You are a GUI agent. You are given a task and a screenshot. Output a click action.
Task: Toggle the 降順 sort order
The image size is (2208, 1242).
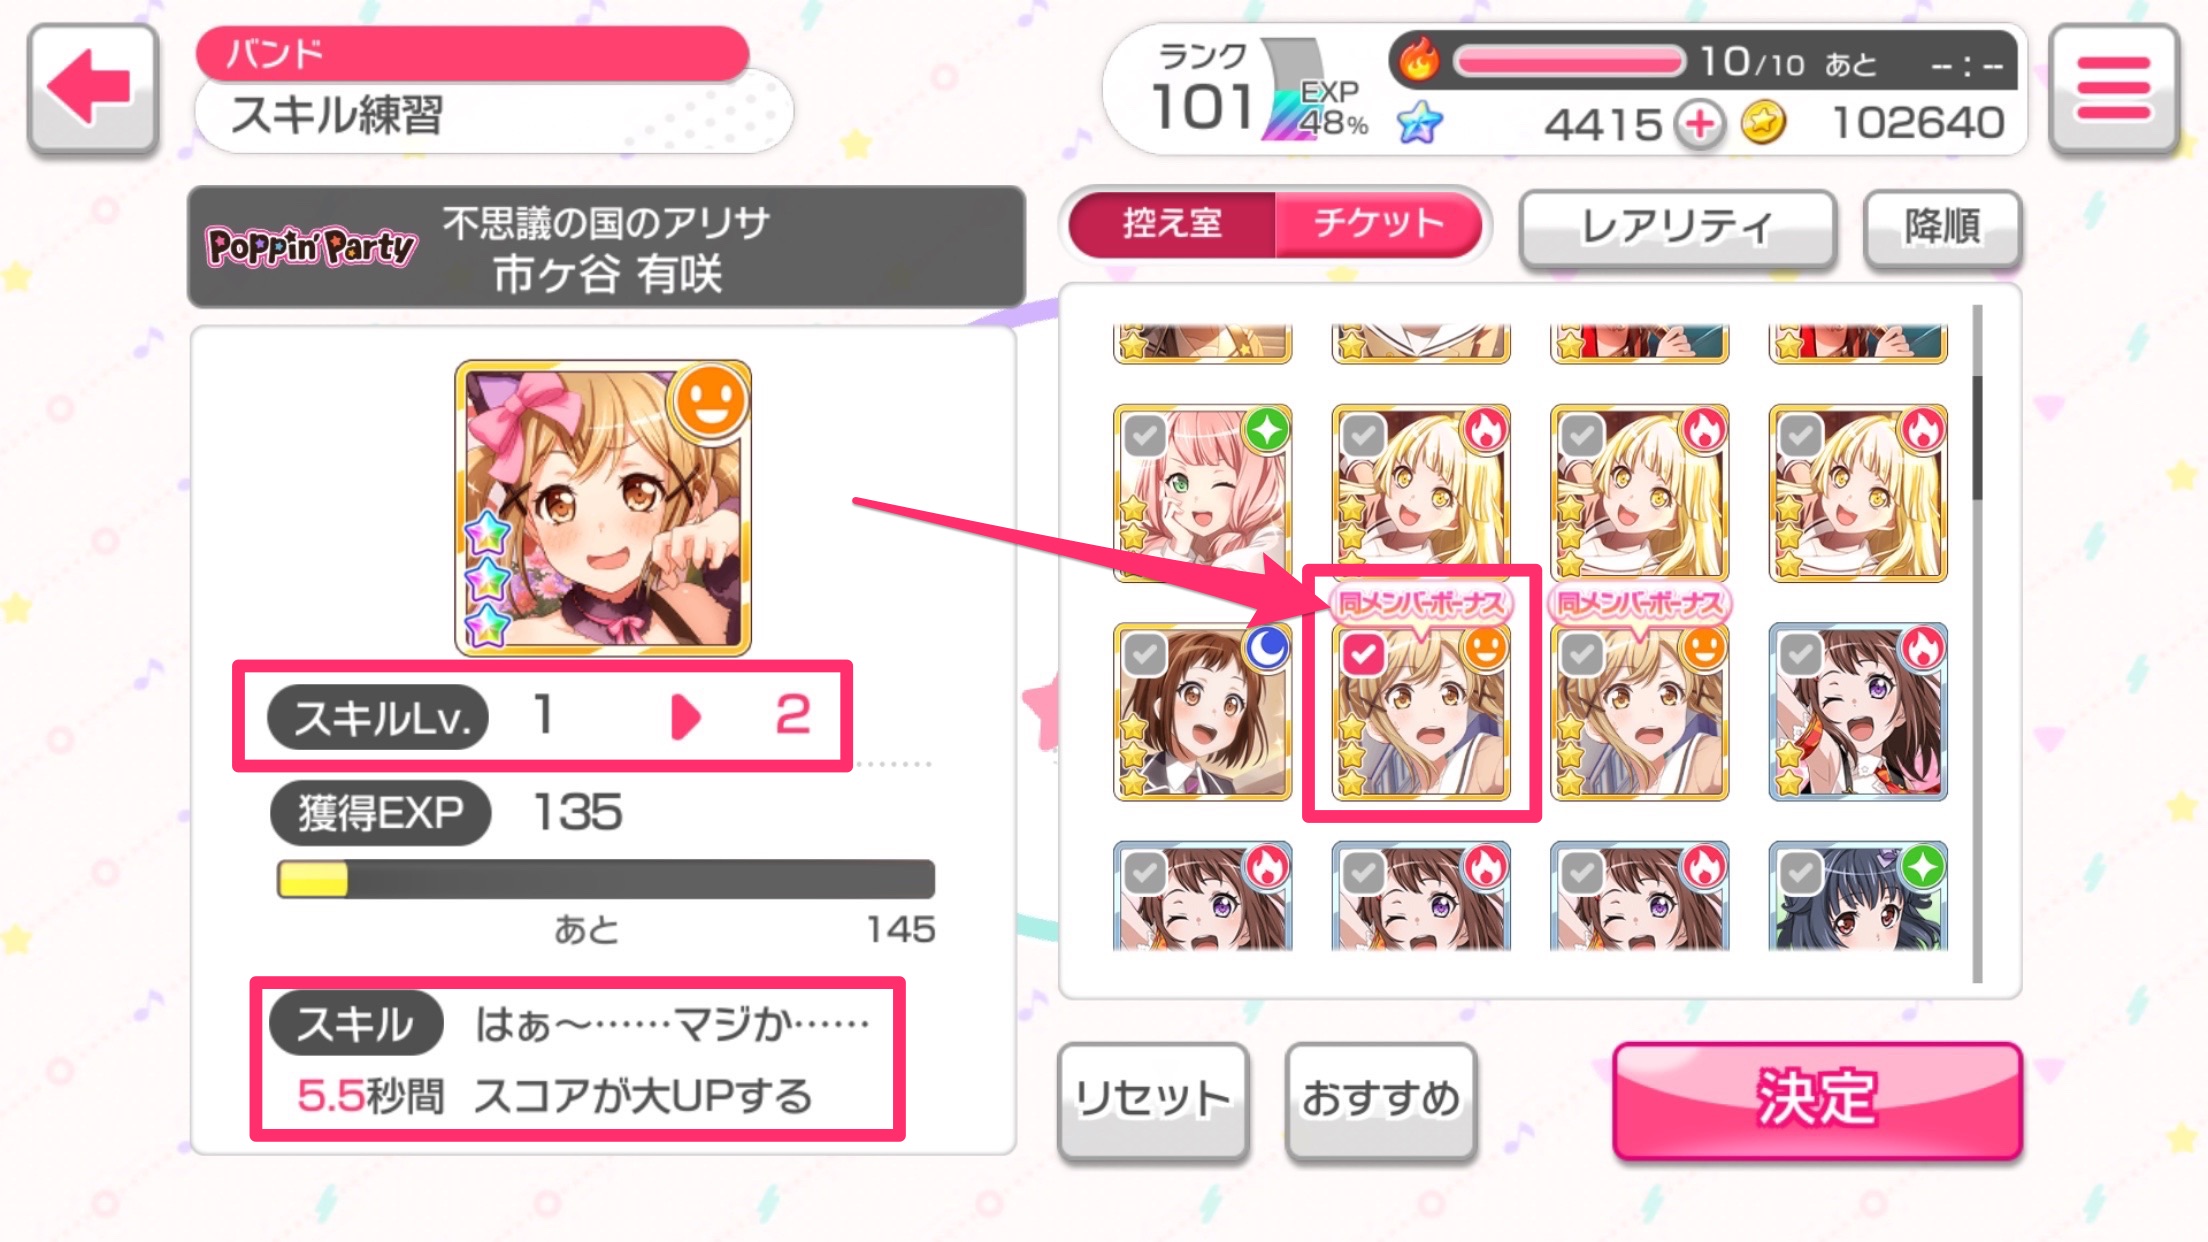point(1942,227)
